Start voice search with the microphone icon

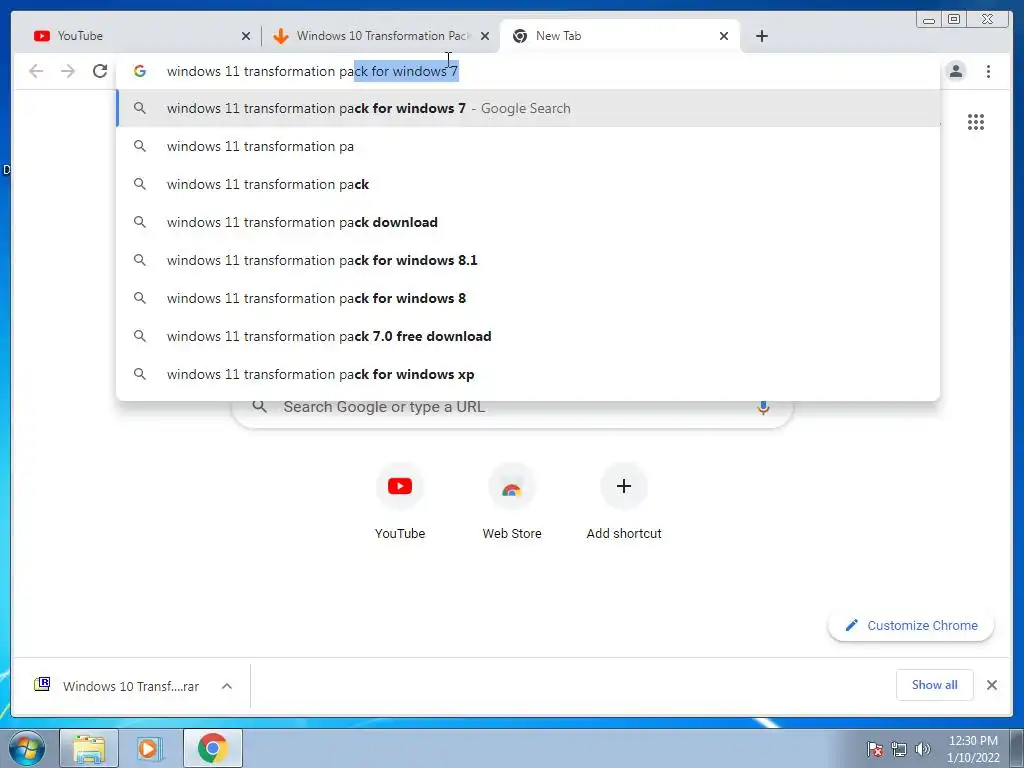tap(763, 408)
